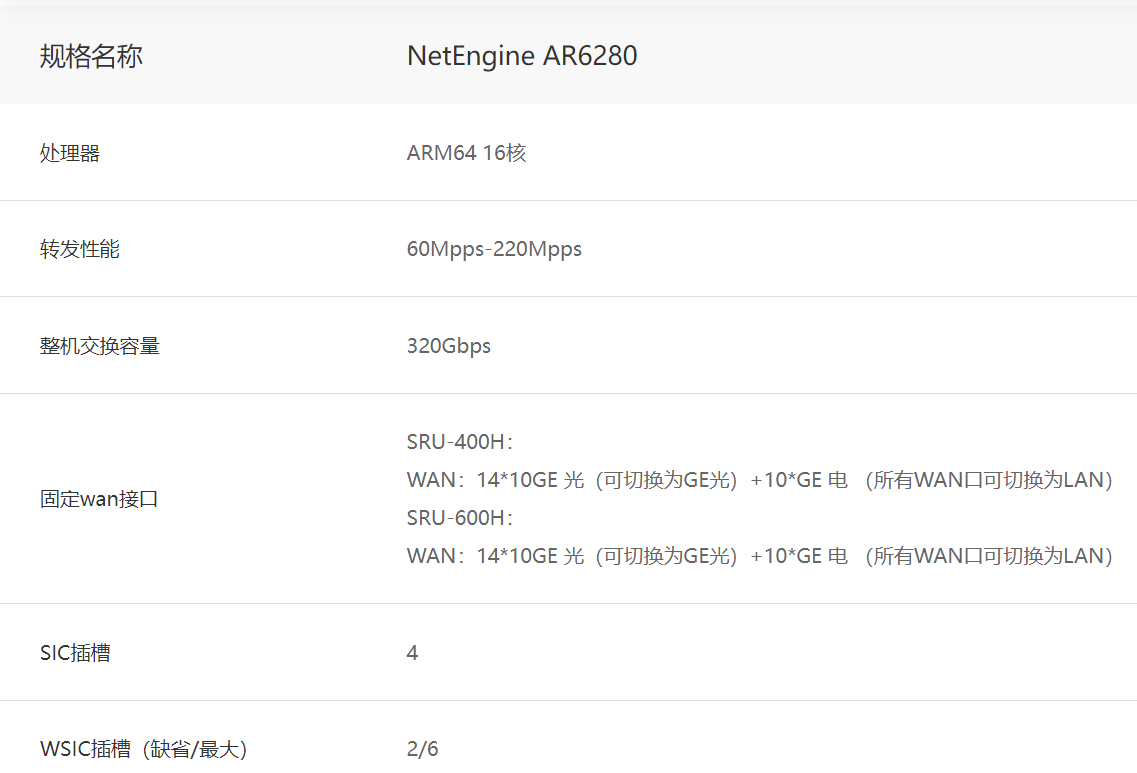
Task: Click the 处理器 row label
Action: 70,153
